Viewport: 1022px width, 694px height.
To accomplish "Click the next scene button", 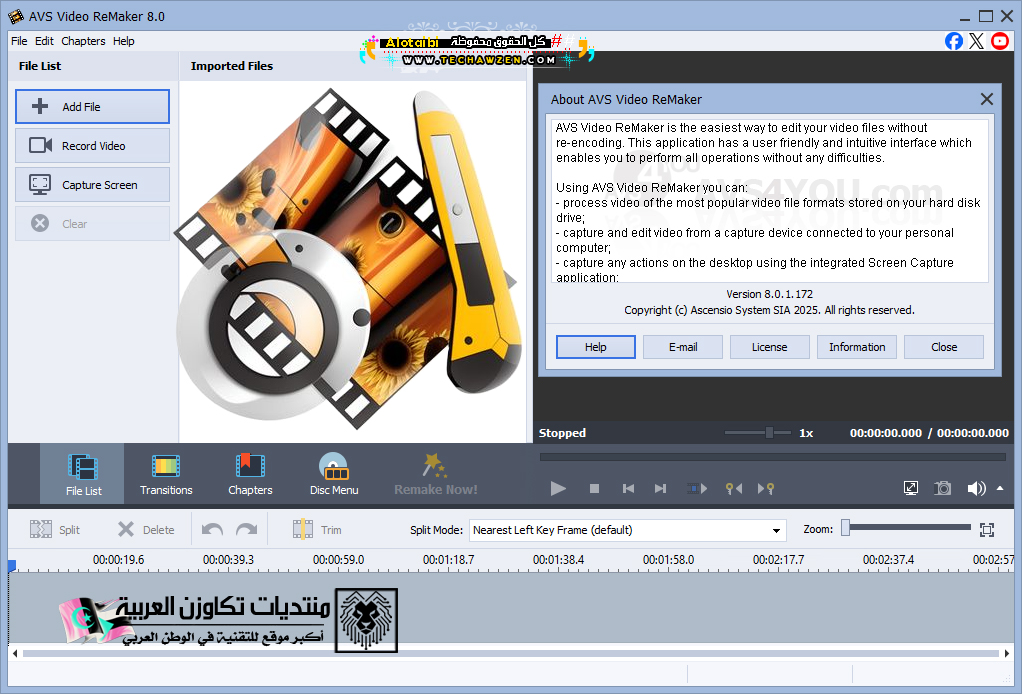I will pyautogui.click(x=697, y=488).
